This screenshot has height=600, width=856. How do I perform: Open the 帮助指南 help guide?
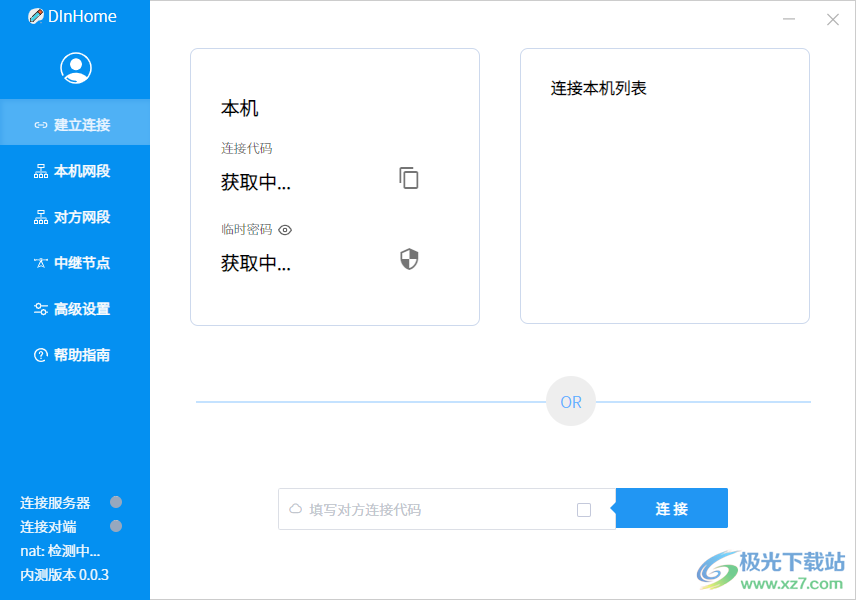(75, 355)
